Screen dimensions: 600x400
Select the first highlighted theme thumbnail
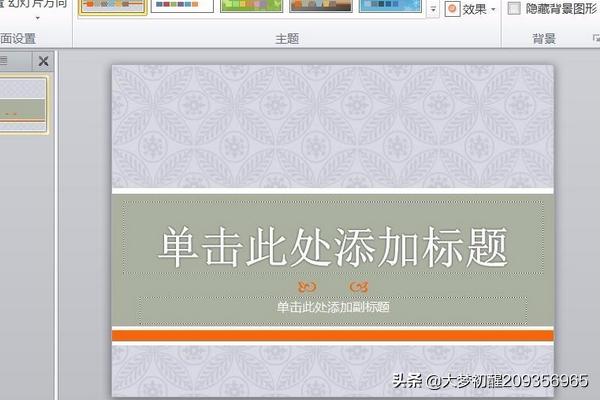point(112,7)
